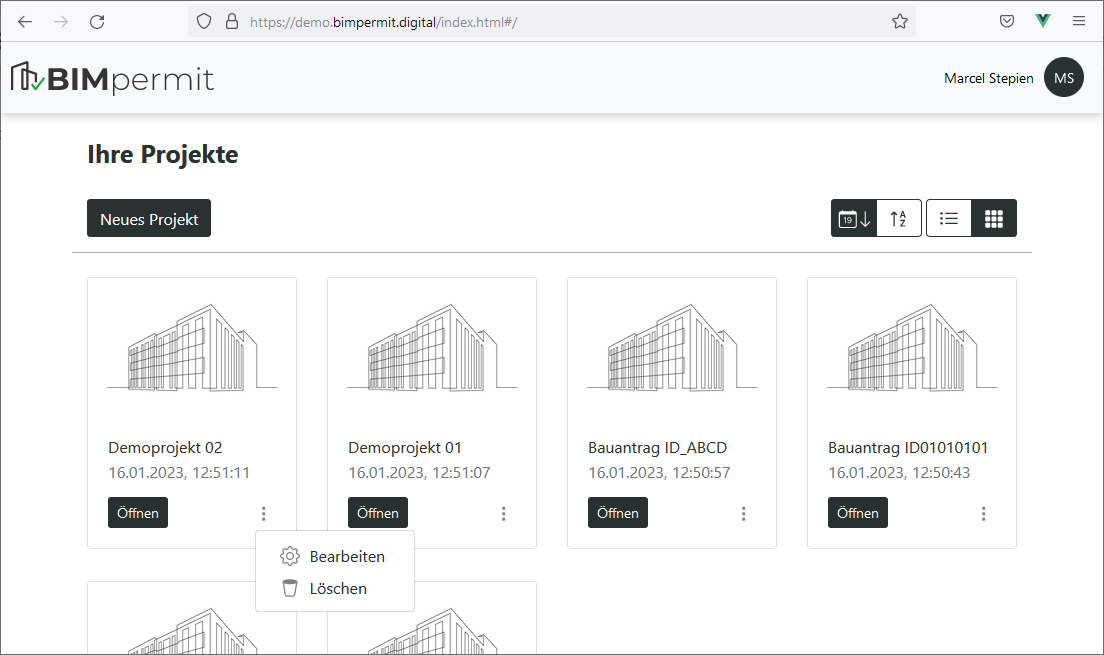
Task: Select the Bauantrag ID_ABCD building thumbnail
Action: [x=672, y=347]
